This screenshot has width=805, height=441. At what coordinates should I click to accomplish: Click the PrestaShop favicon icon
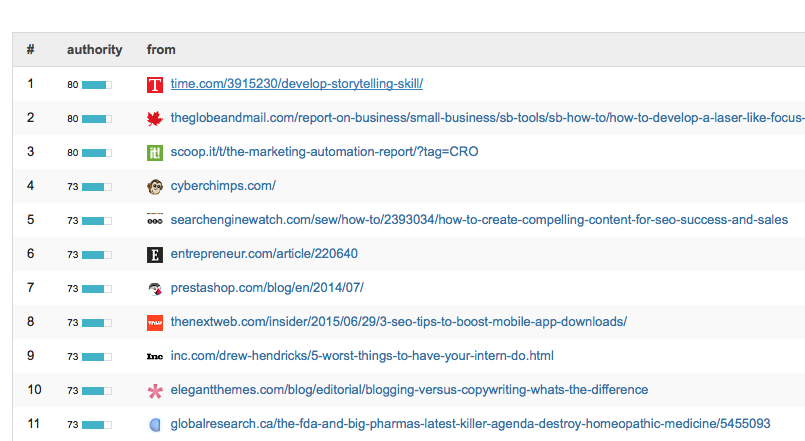pyautogui.click(x=154, y=288)
